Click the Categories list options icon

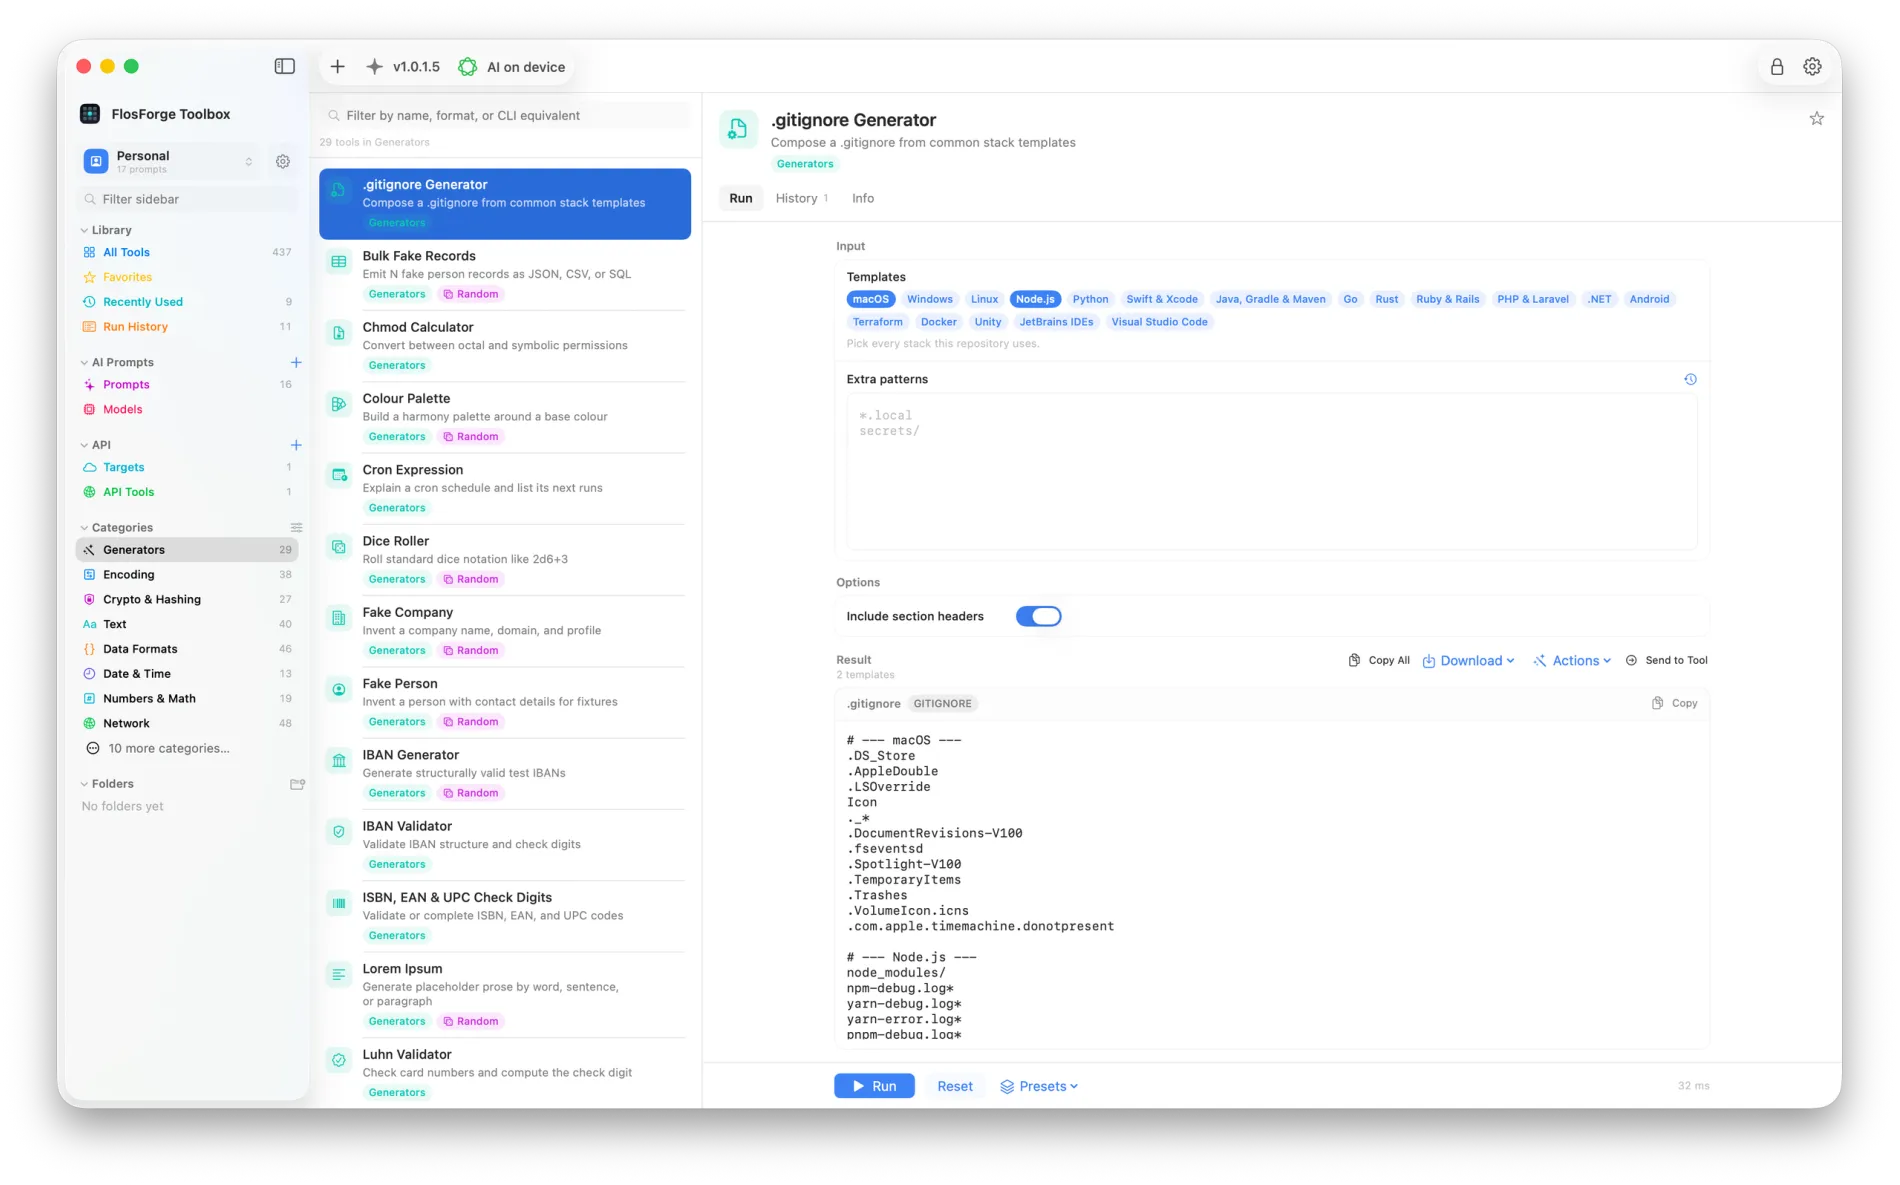(x=296, y=527)
